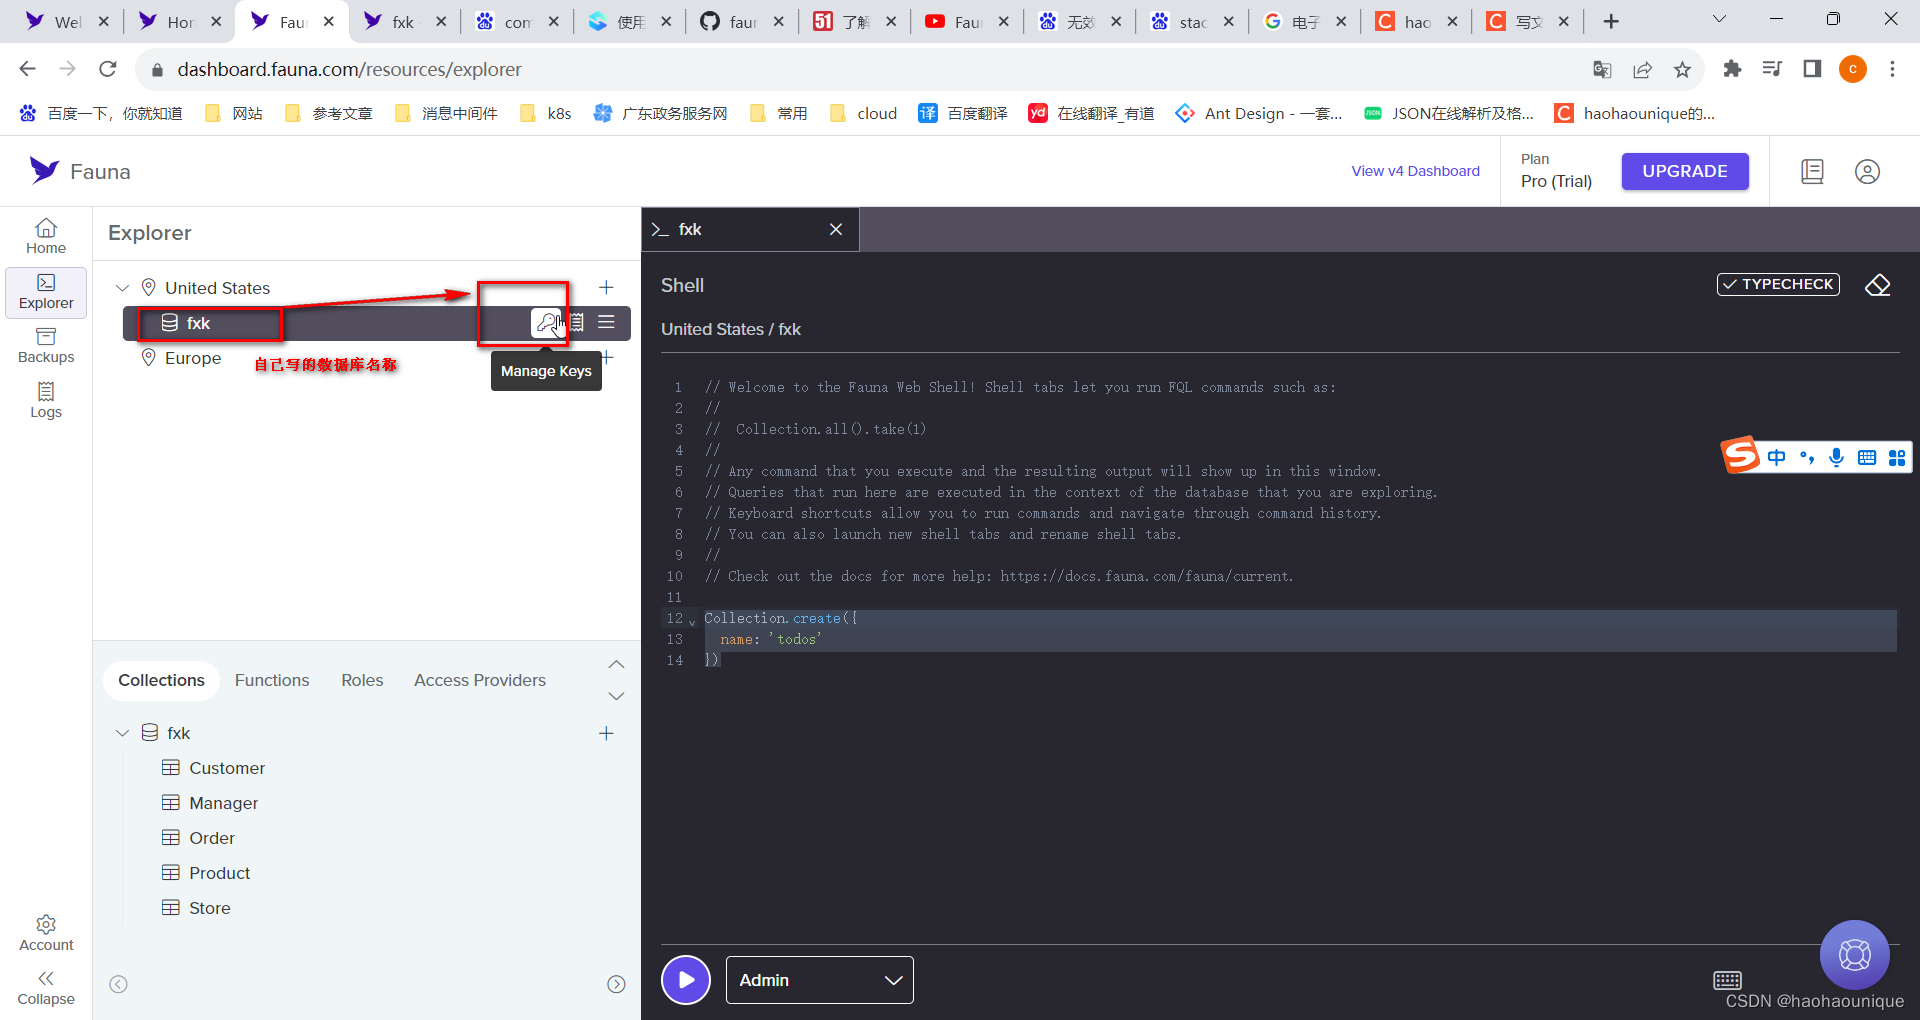The height and width of the screenshot is (1020, 1920).
Task: Click the Manage Keys icon for fxk
Action: [546, 323]
